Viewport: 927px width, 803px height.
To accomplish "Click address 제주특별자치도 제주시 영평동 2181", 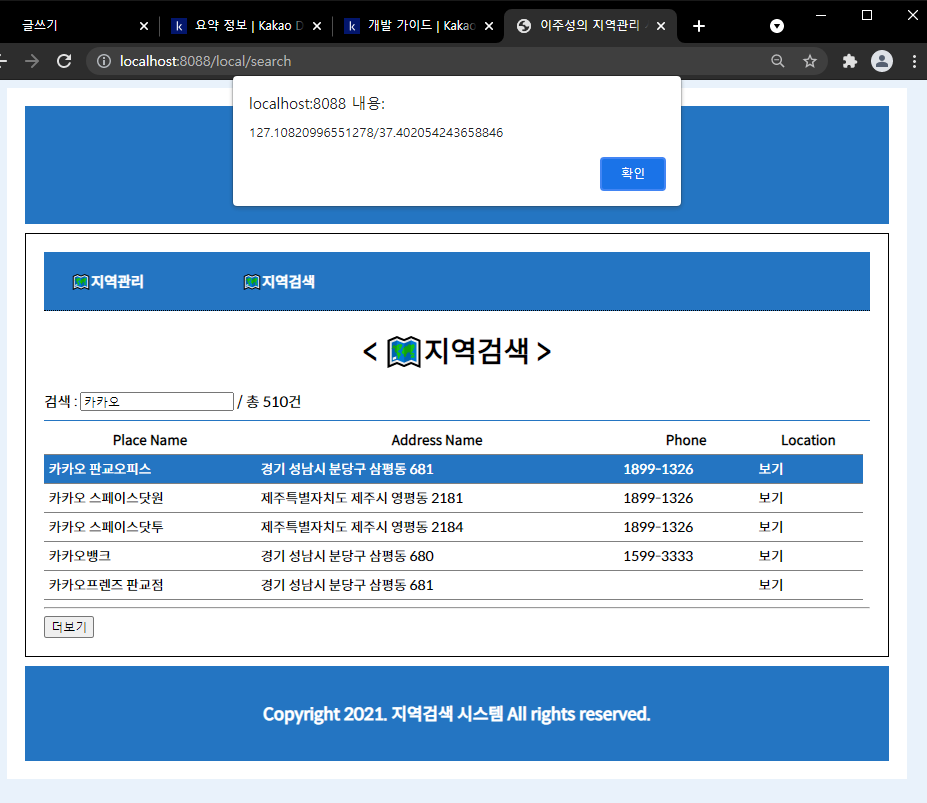I will click(362, 498).
